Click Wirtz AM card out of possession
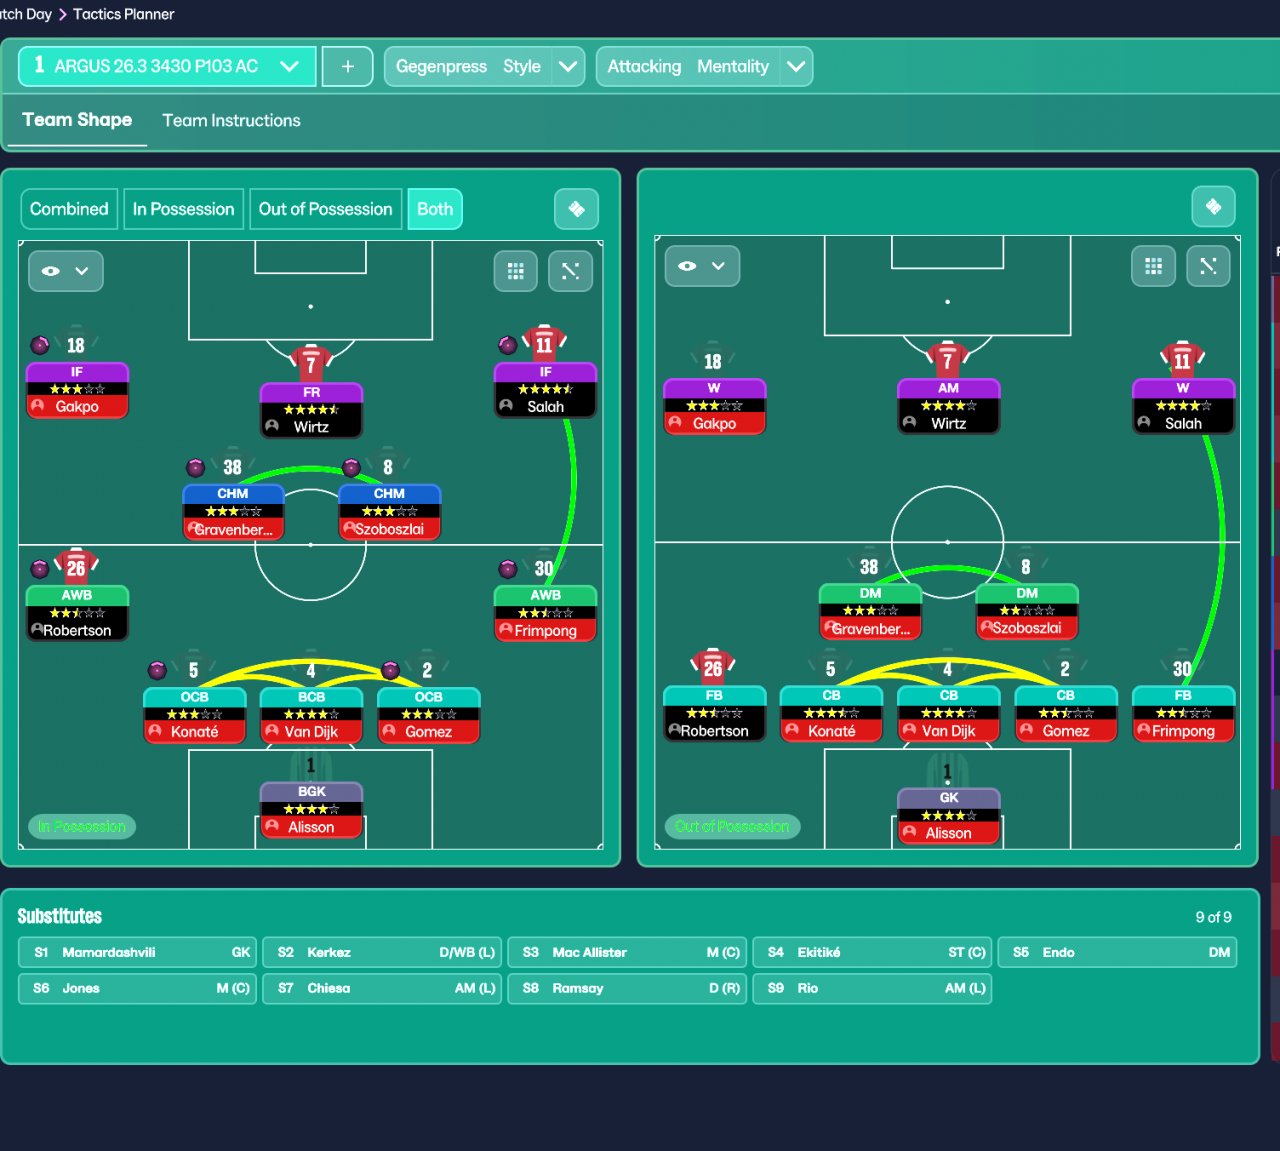Image resolution: width=1280 pixels, height=1151 pixels. click(948, 407)
